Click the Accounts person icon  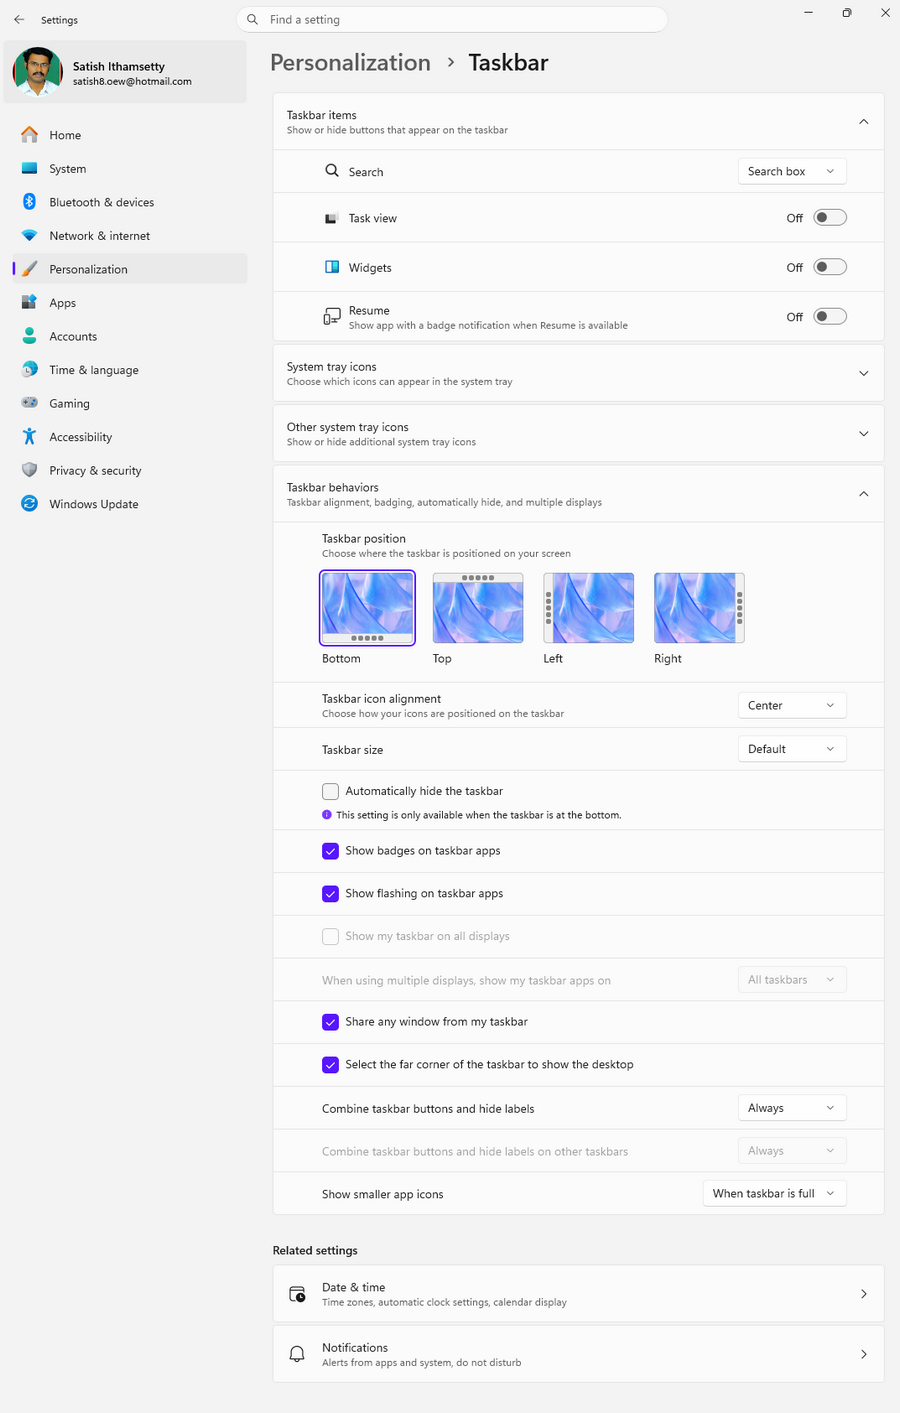pyautogui.click(x=30, y=336)
